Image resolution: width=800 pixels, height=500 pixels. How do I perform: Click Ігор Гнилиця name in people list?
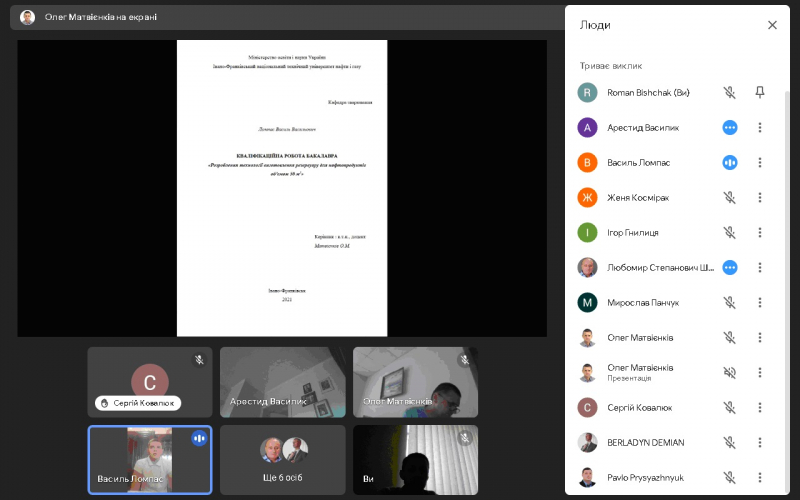pyautogui.click(x=633, y=233)
